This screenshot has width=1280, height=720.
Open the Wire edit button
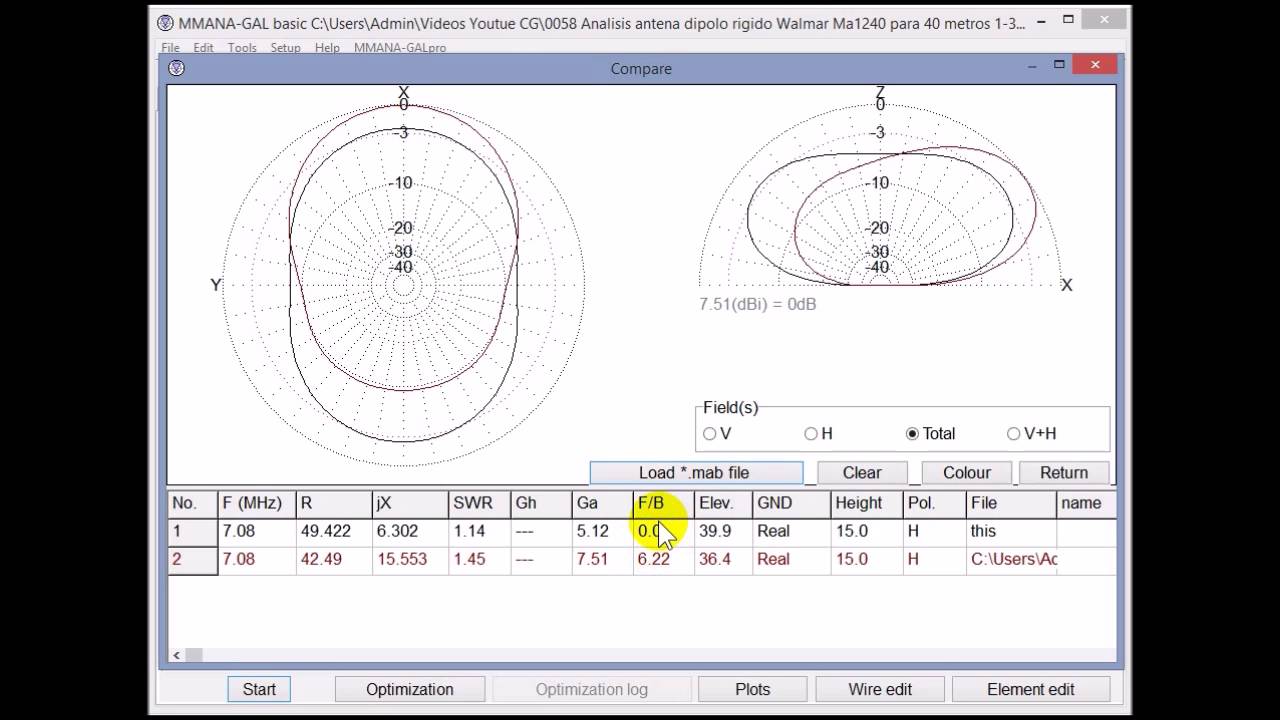(x=880, y=689)
